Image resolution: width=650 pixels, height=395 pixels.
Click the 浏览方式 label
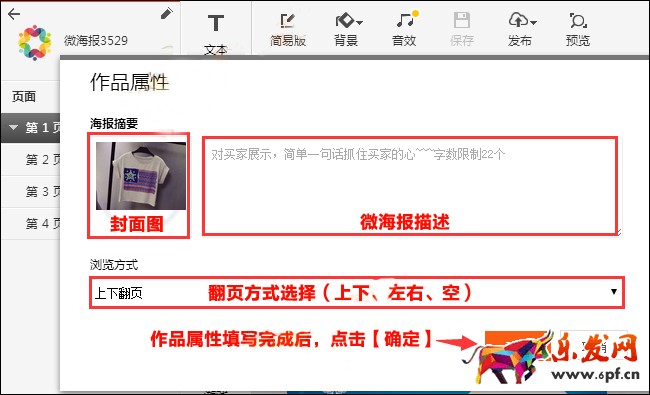[x=114, y=264]
